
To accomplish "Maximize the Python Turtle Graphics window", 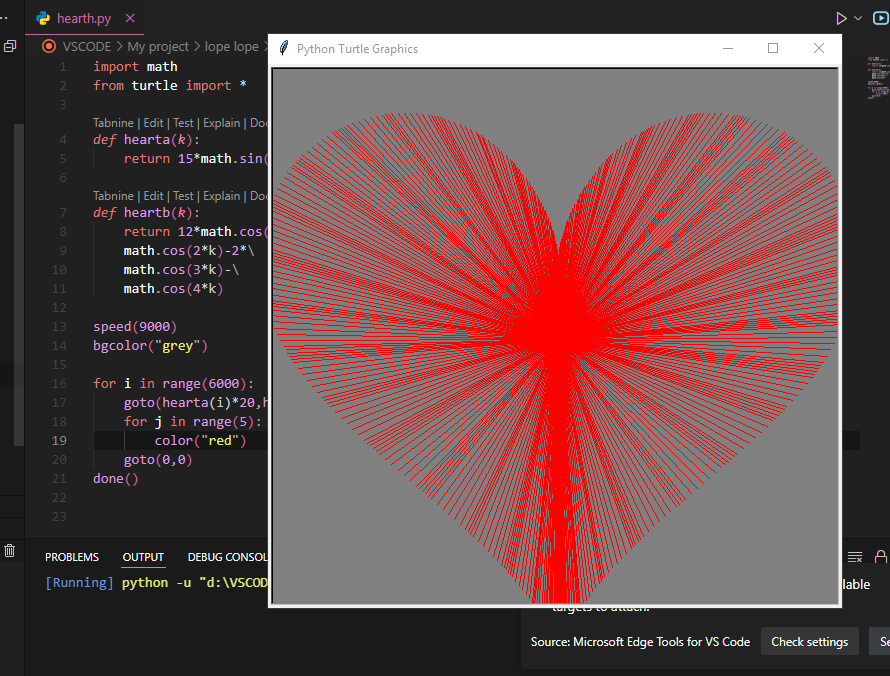I will pyautogui.click(x=773, y=48).
